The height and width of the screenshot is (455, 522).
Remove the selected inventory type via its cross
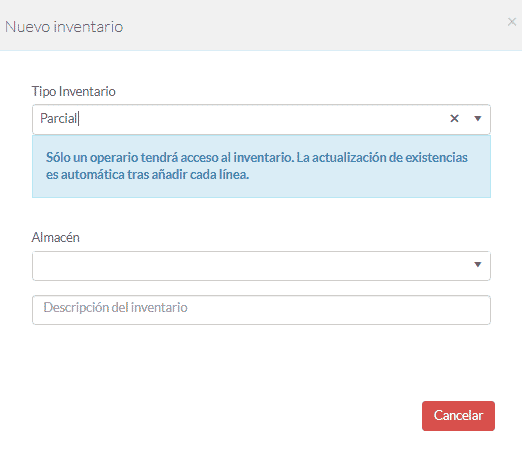(x=454, y=118)
